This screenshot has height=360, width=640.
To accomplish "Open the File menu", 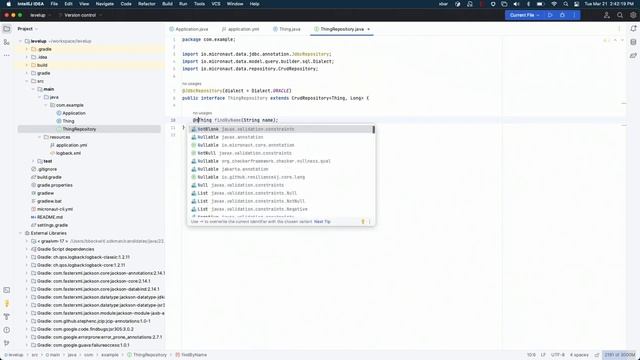I will (54, 4).
